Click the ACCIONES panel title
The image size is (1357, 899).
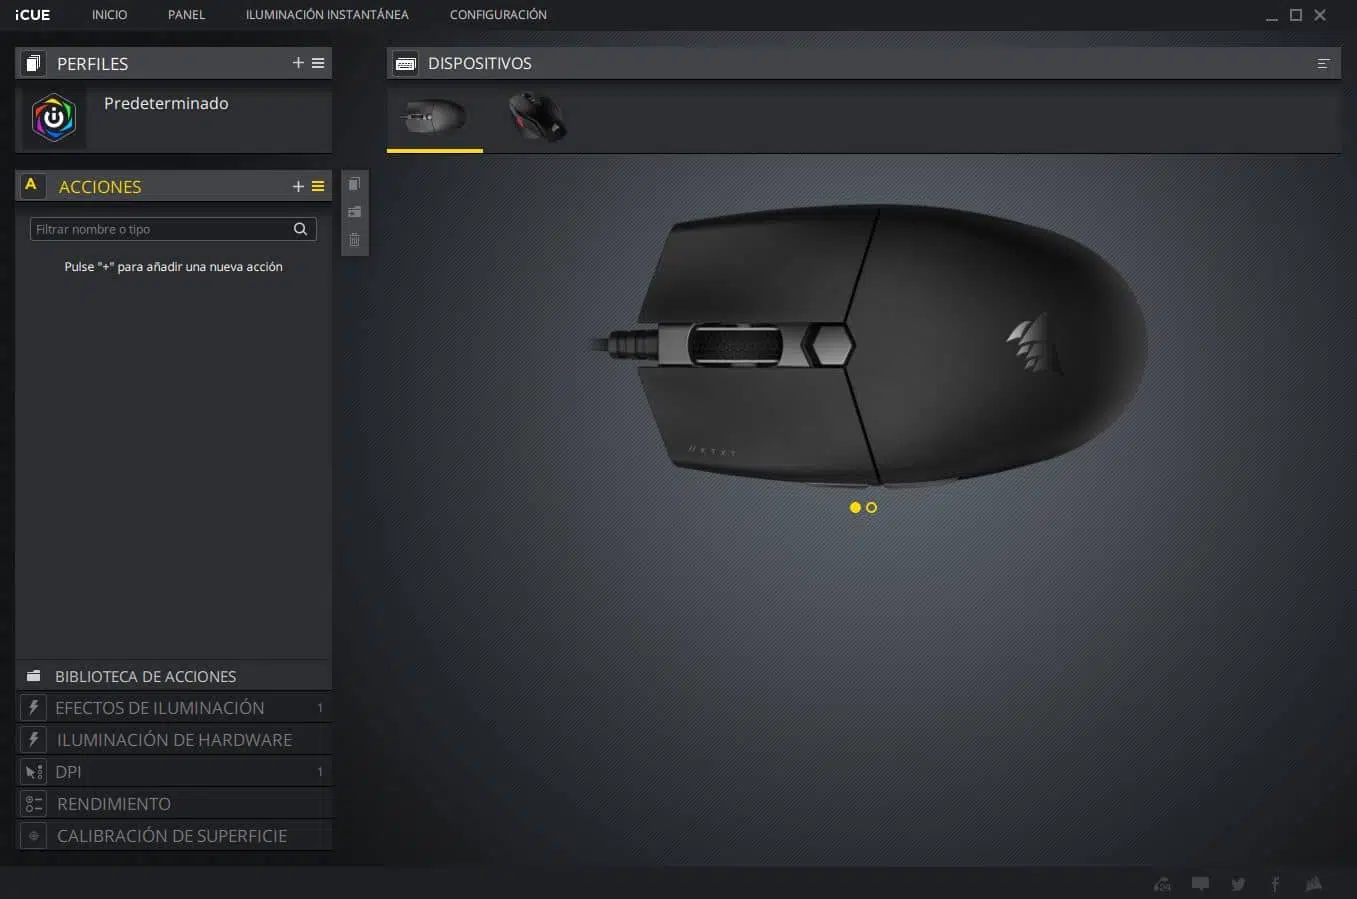click(100, 186)
